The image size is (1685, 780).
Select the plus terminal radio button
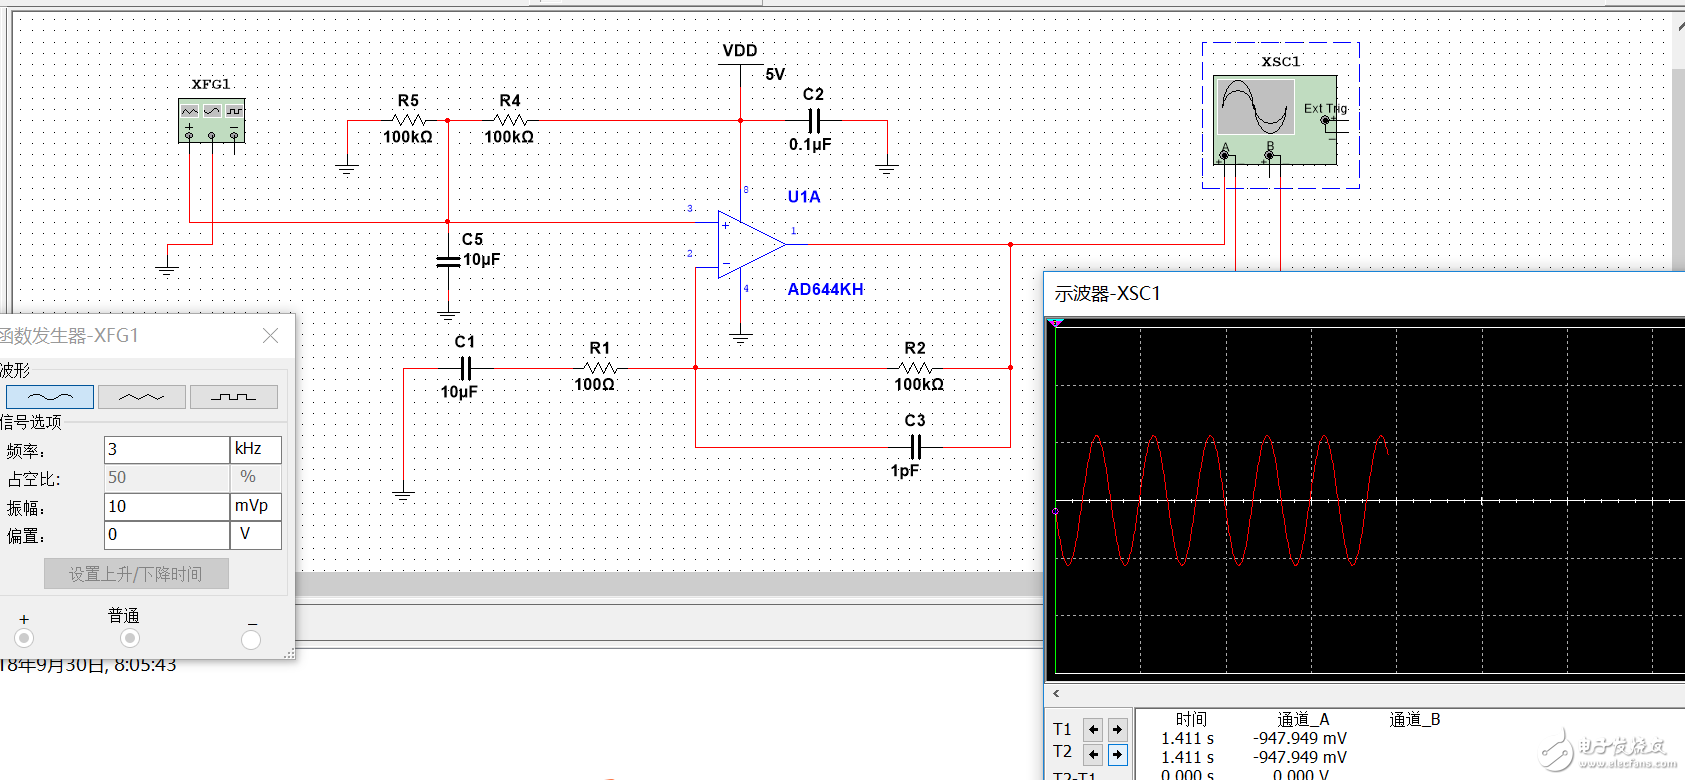pyautogui.click(x=24, y=638)
